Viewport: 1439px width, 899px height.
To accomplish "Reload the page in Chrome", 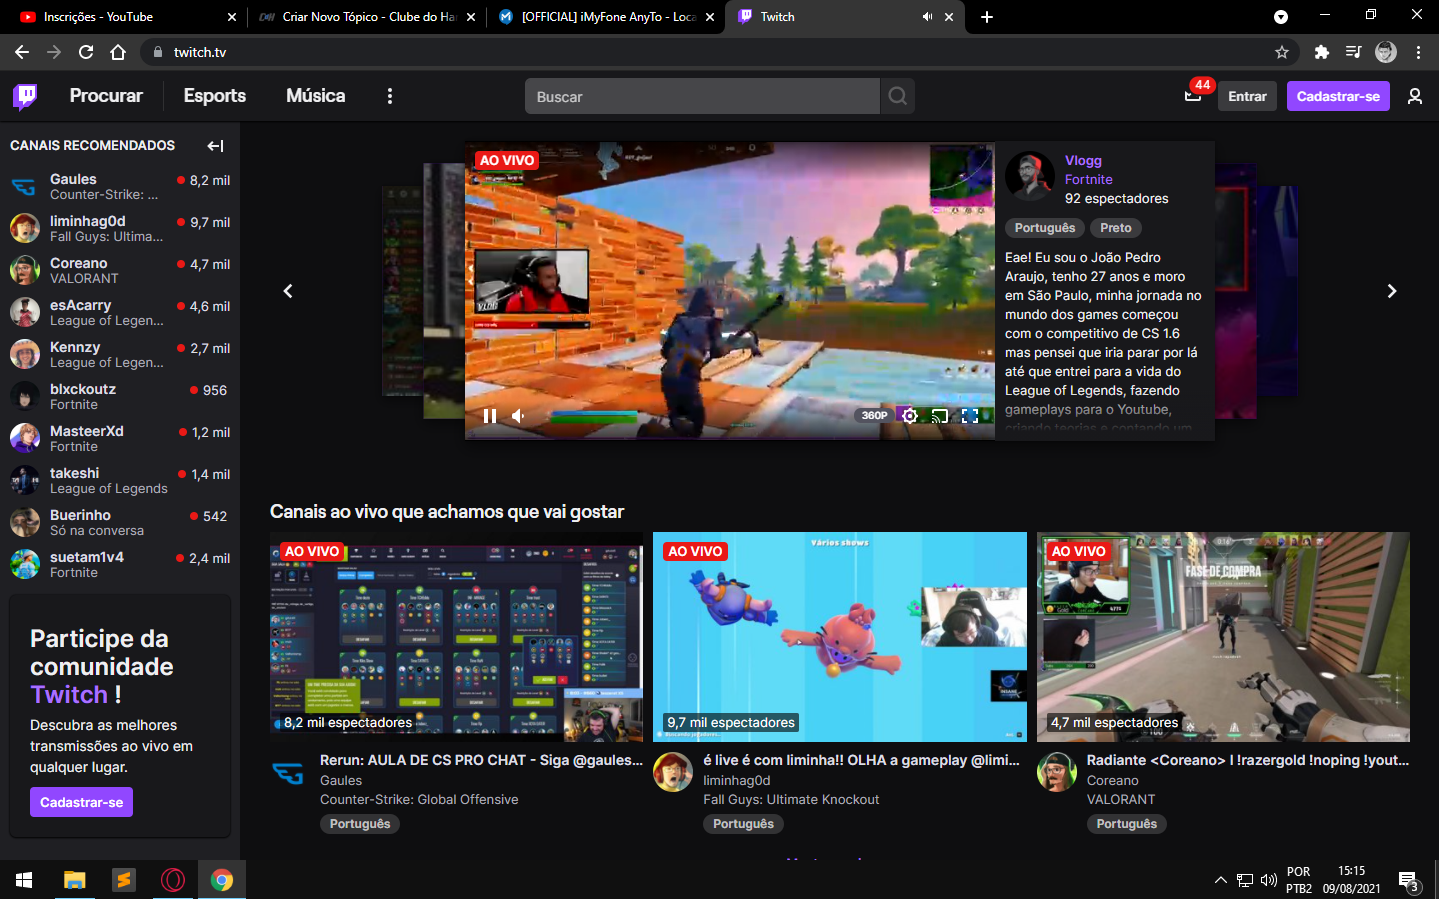I will pos(86,52).
